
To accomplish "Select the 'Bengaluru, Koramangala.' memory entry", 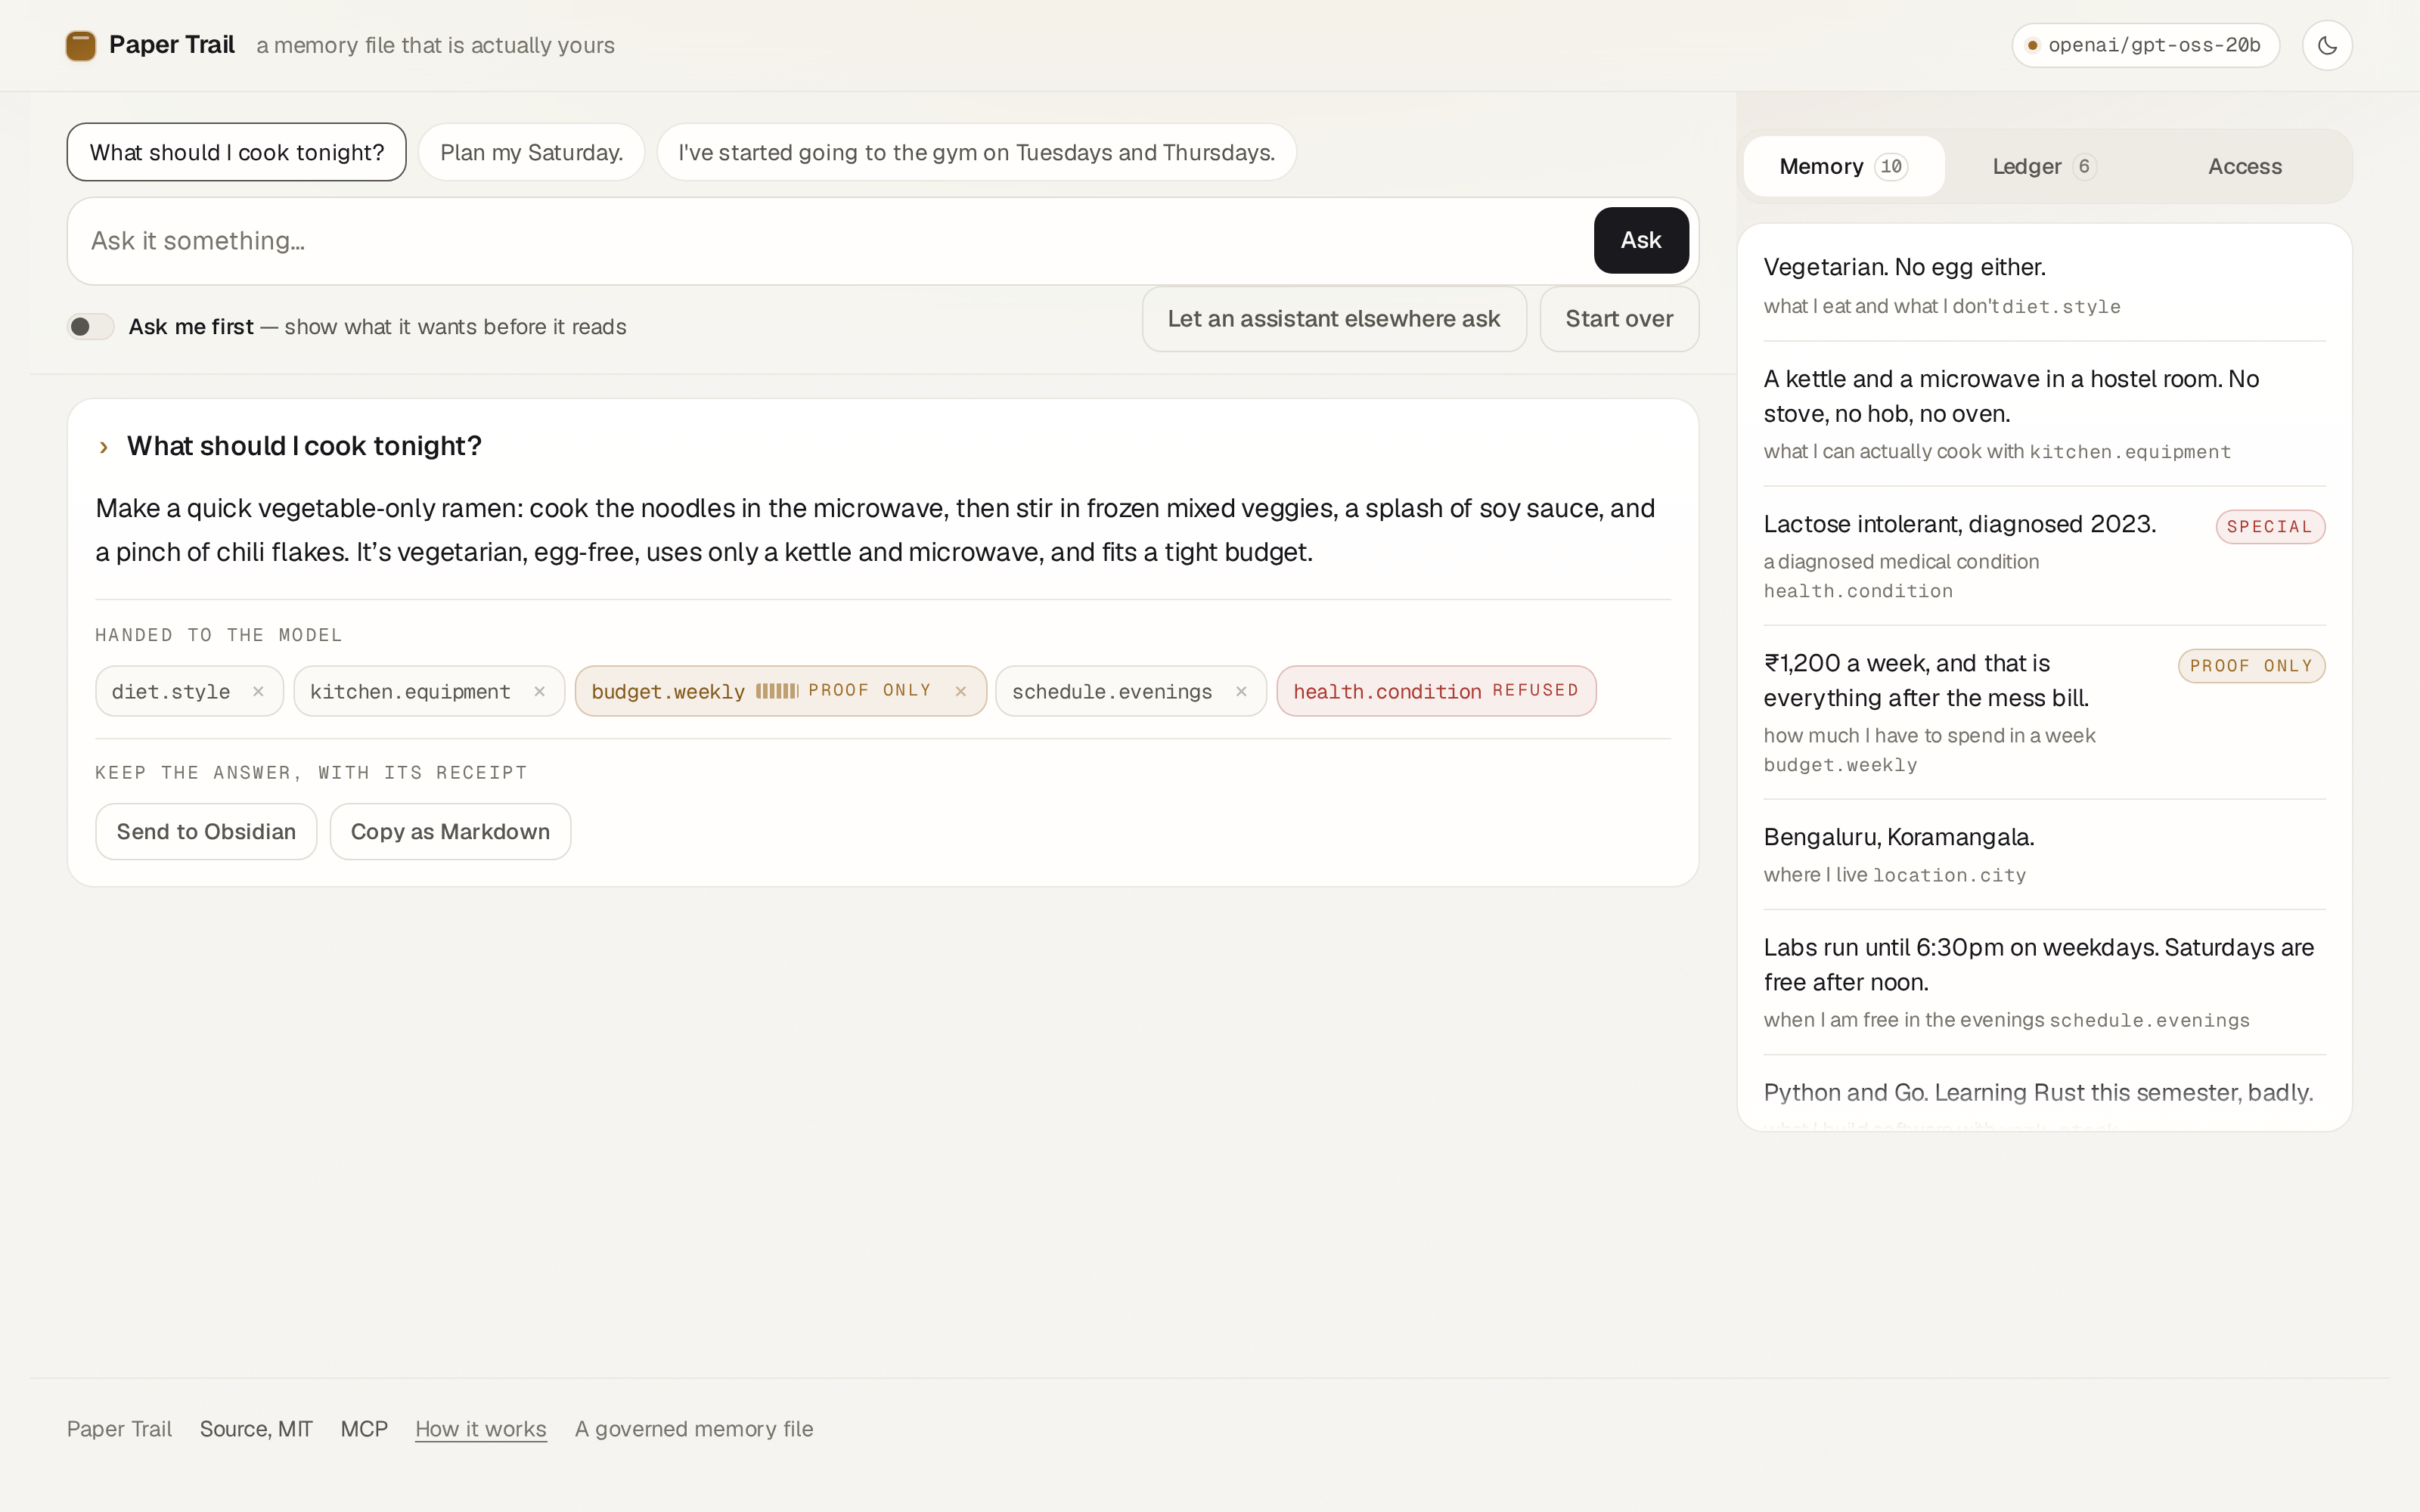I will click(x=2044, y=855).
